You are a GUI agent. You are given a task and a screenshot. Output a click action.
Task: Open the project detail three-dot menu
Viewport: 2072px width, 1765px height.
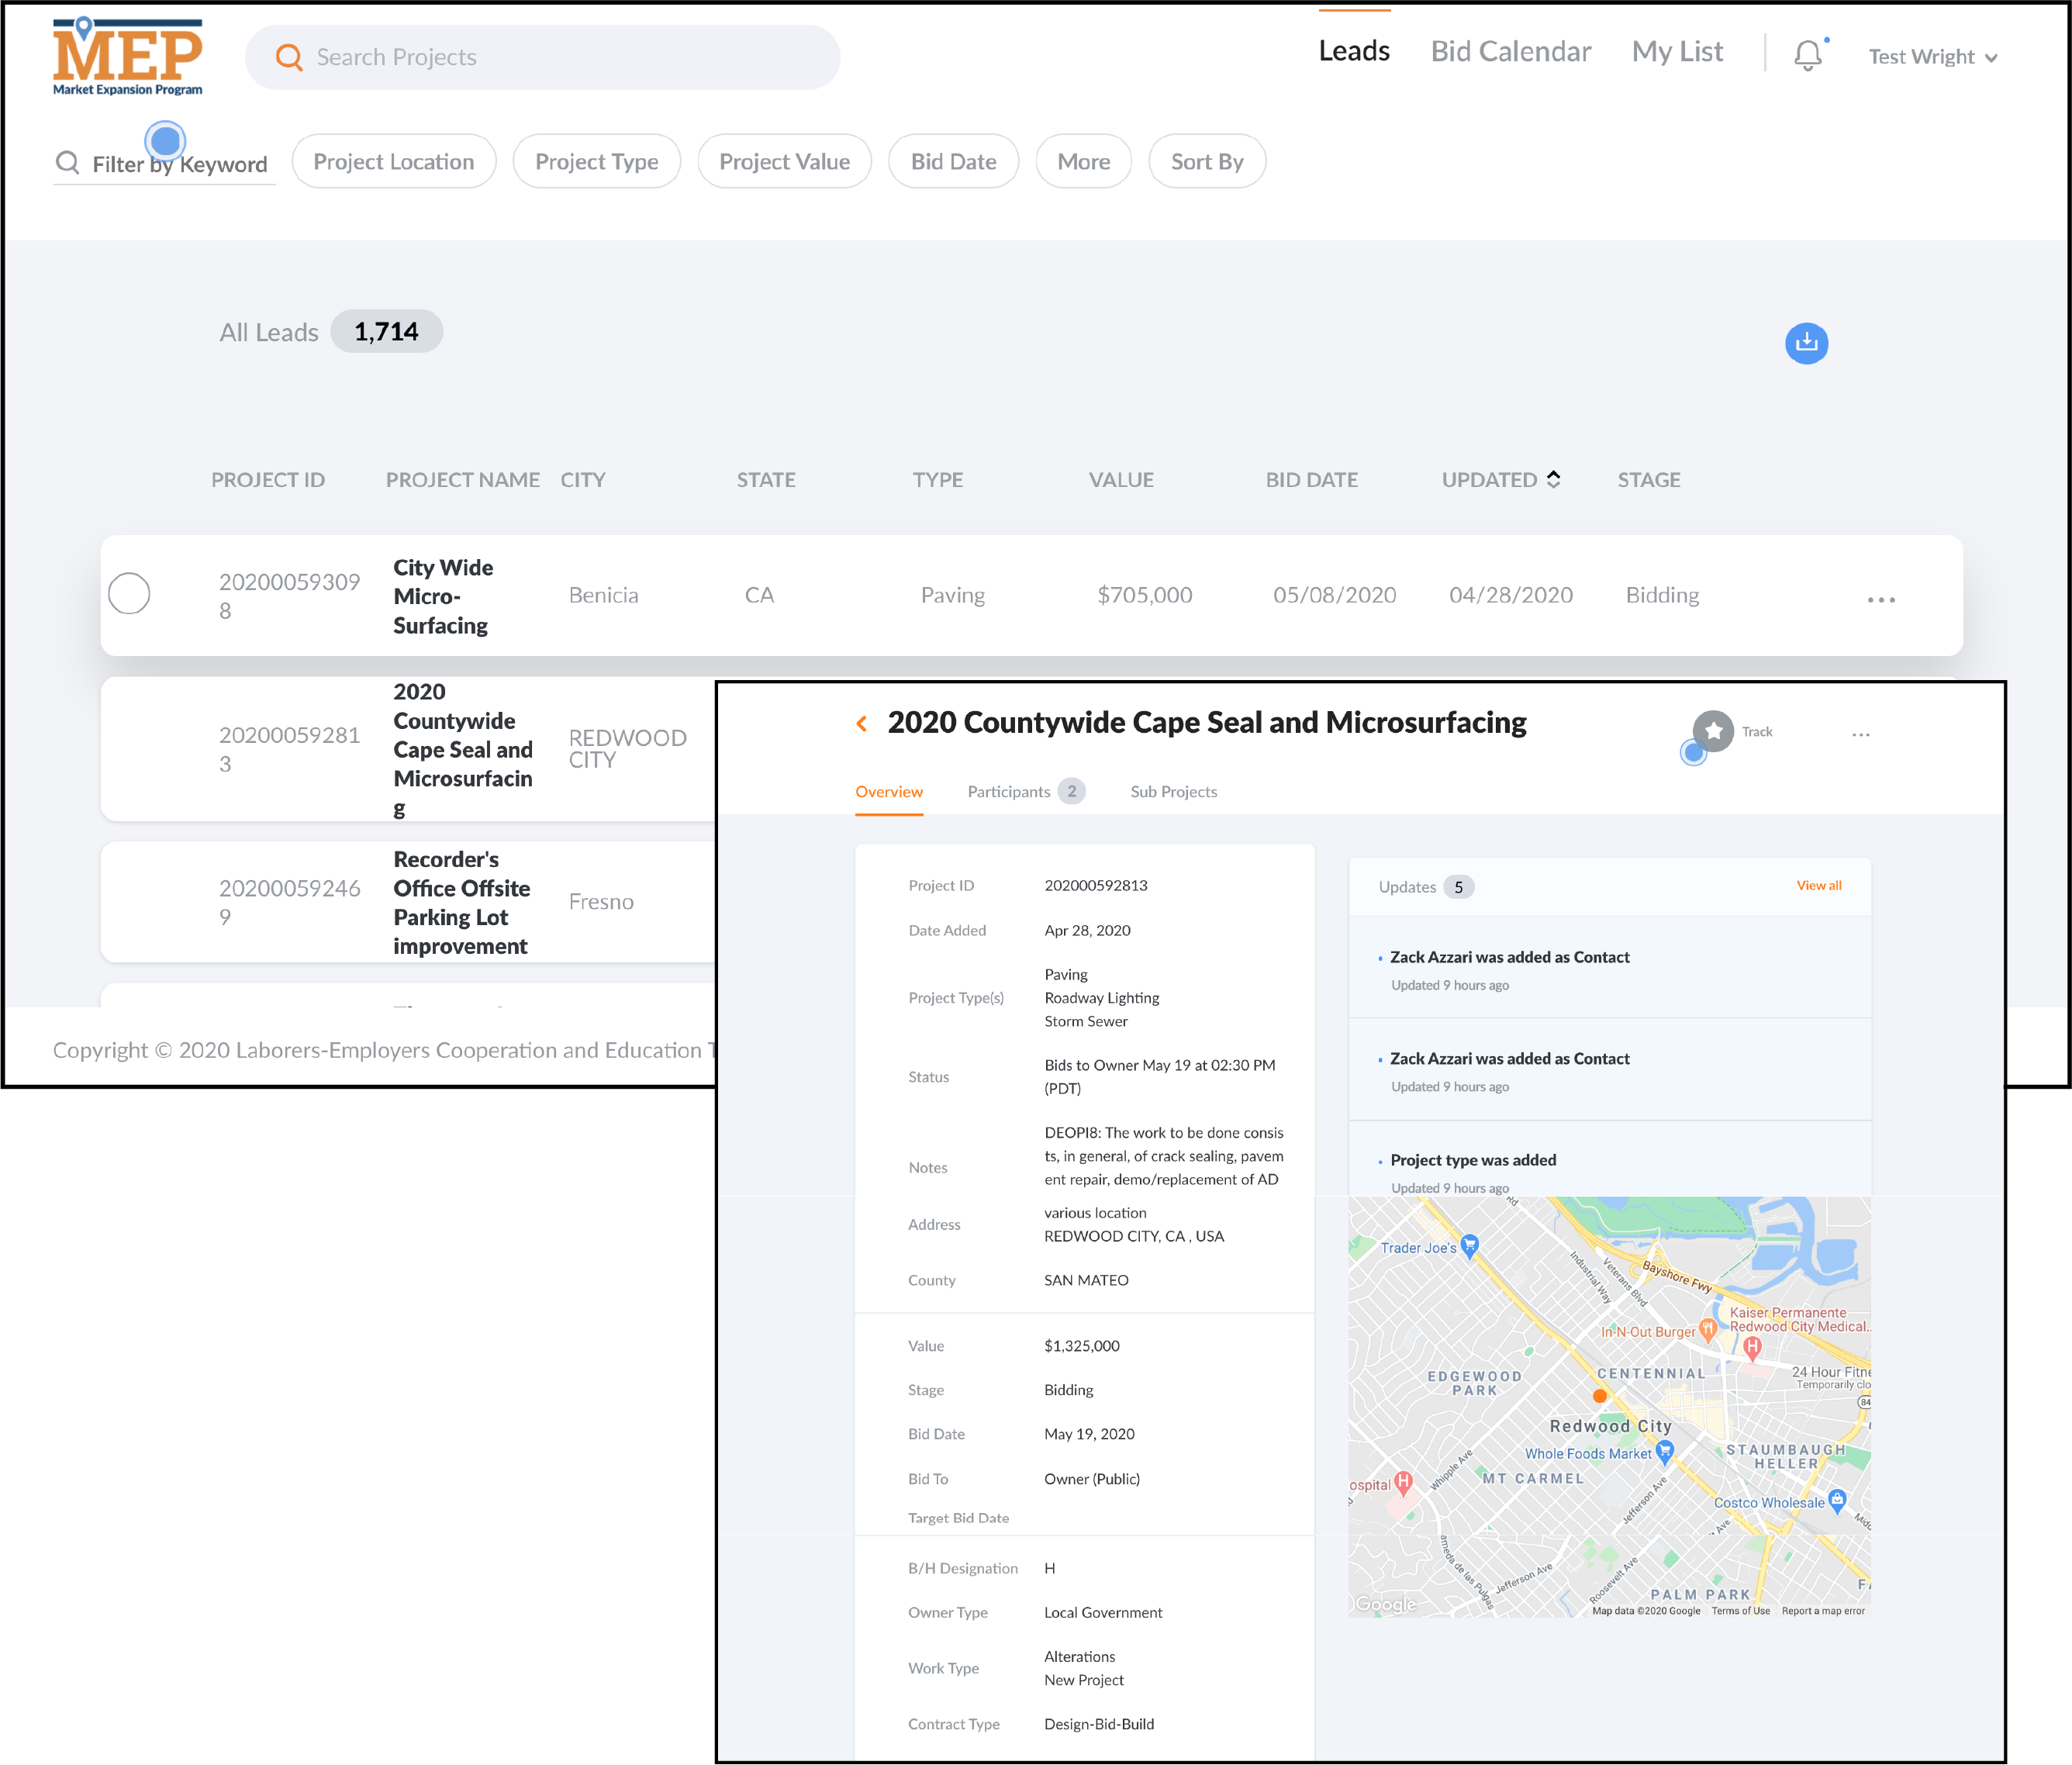[x=1860, y=734]
